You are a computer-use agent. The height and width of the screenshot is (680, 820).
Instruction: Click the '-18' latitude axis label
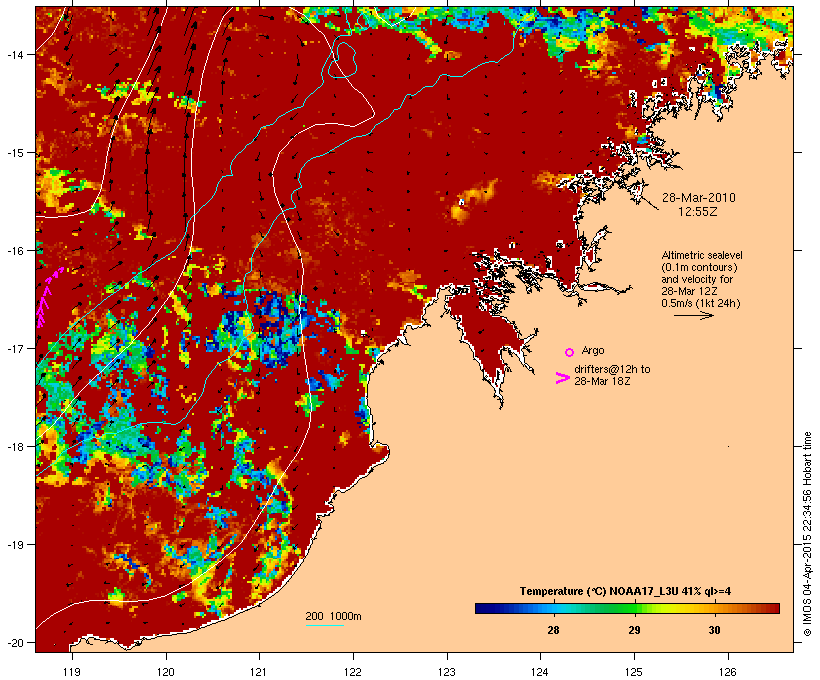point(15,447)
